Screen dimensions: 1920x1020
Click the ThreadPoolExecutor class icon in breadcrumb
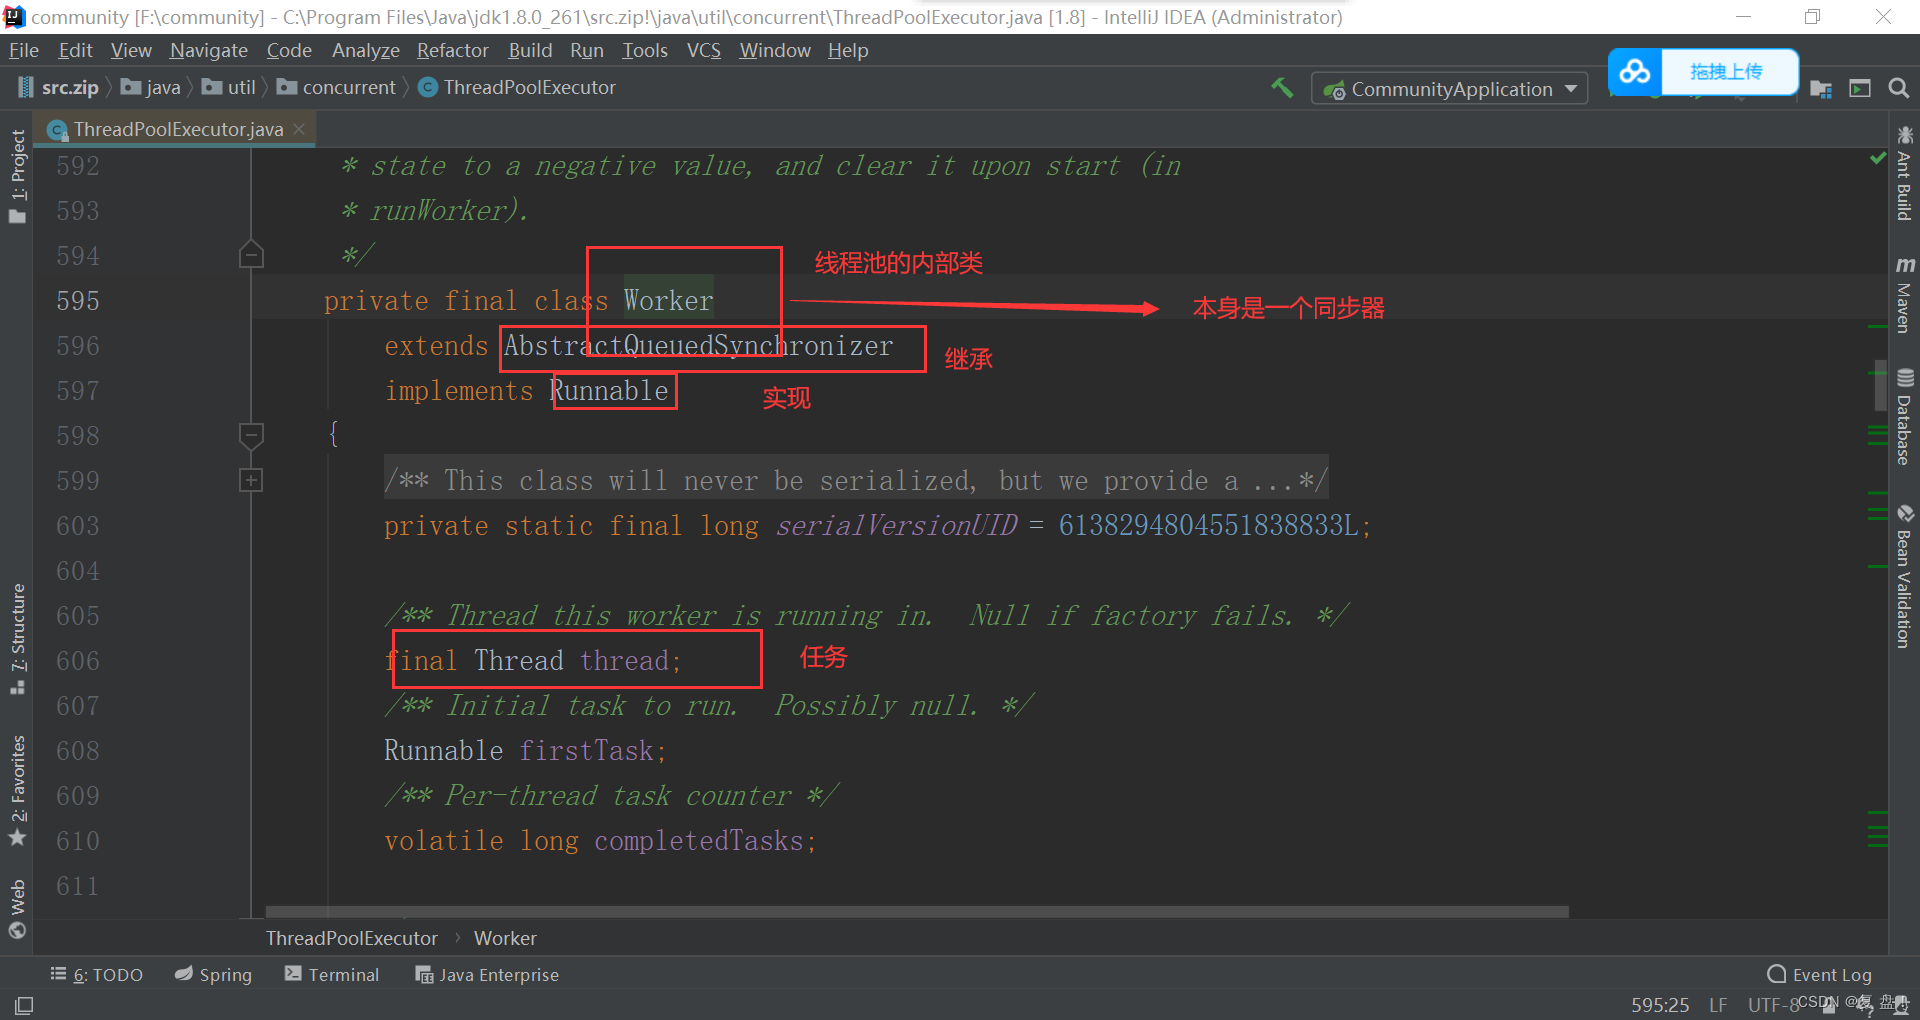[428, 88]
